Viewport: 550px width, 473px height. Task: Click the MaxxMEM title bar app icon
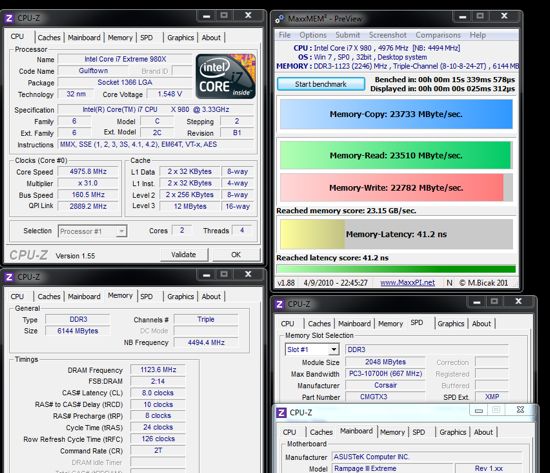(280, 19)
